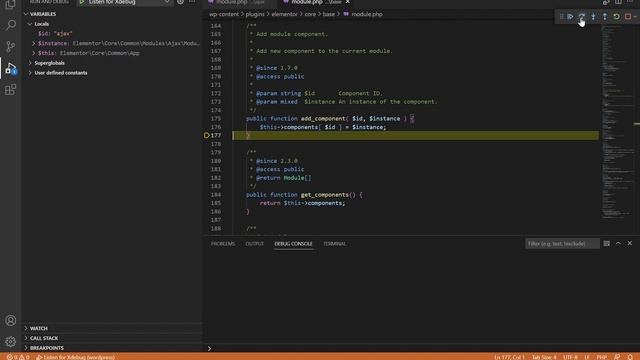Open the Accounts menu icon
Image resolution: width=640 pixels, height=360 pixels.
(x=11, y=320)
